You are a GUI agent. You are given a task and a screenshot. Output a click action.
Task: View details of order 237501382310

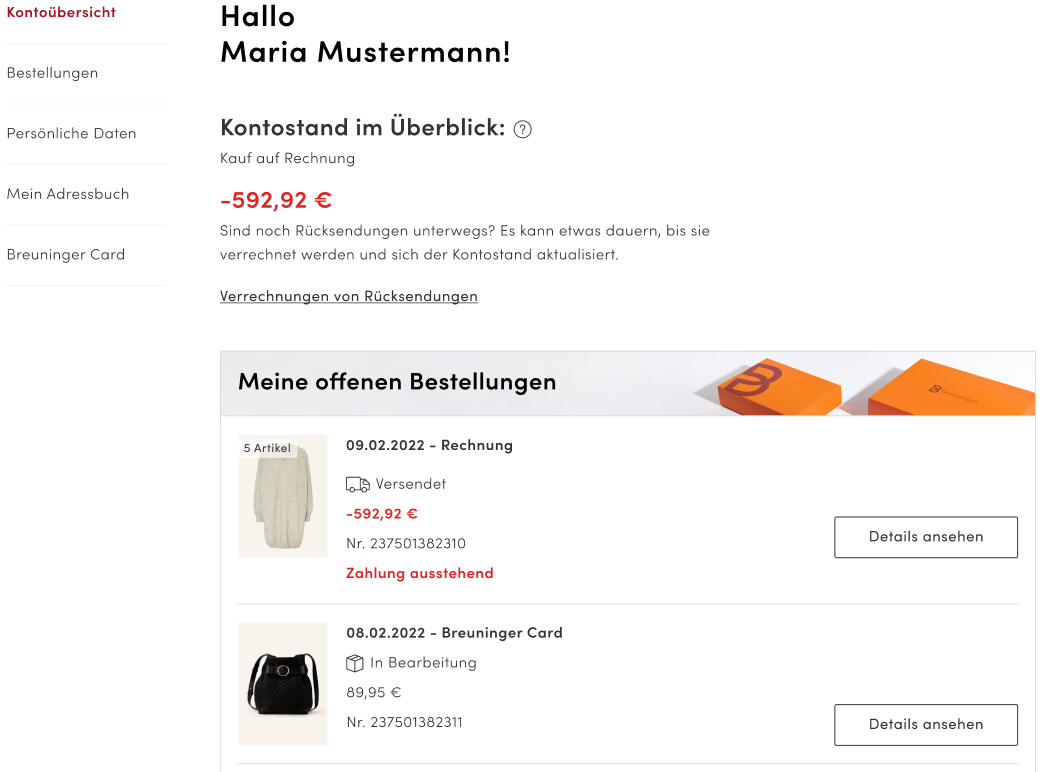(x=925, y=537)
